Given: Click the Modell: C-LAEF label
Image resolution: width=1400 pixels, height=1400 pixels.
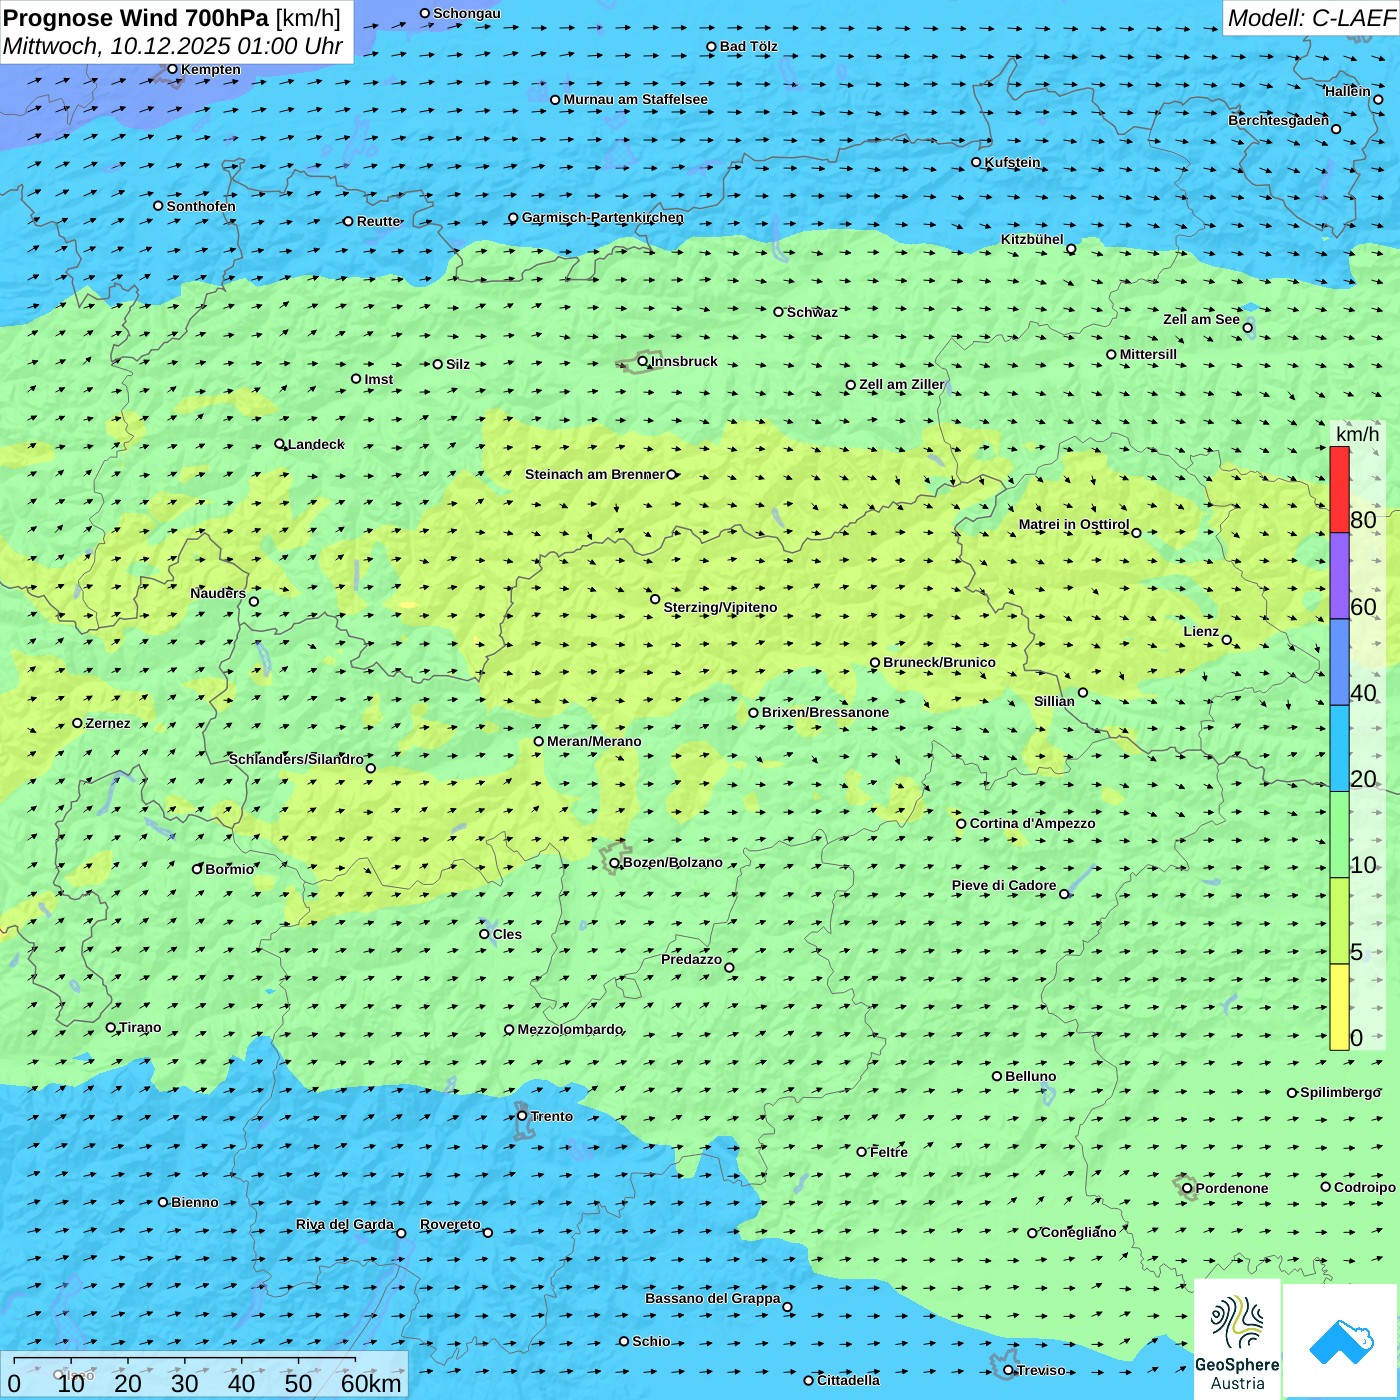Looking at the screenshot, I should coord(1310,18).
